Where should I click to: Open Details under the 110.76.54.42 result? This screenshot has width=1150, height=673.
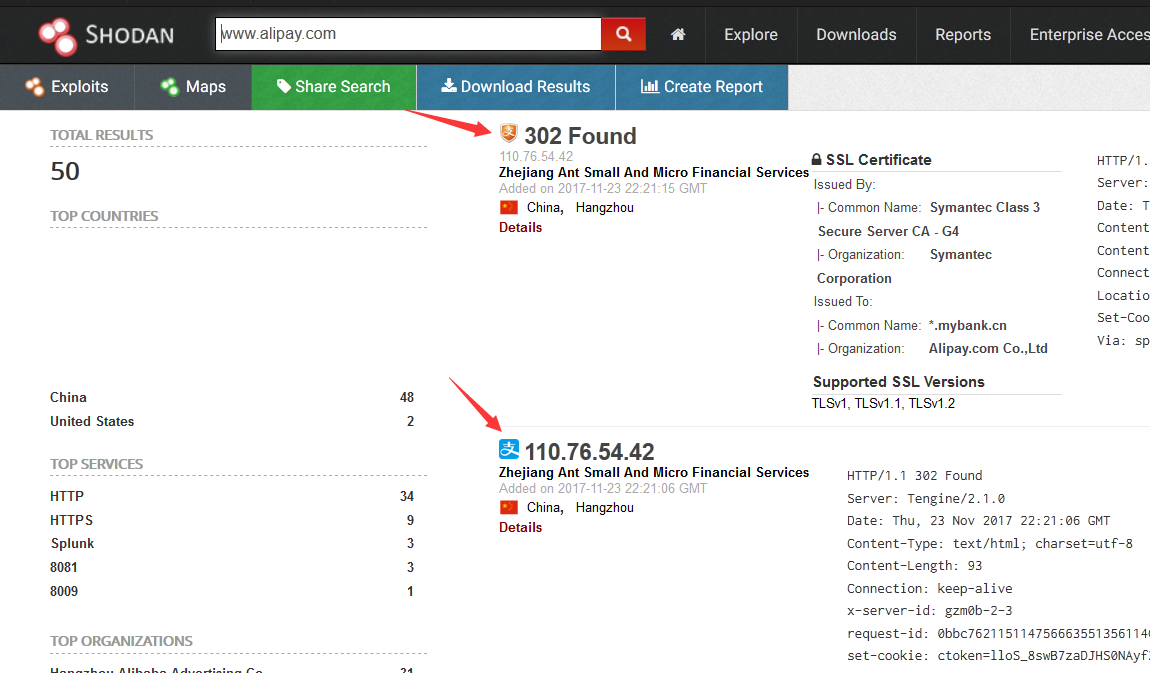520,527
